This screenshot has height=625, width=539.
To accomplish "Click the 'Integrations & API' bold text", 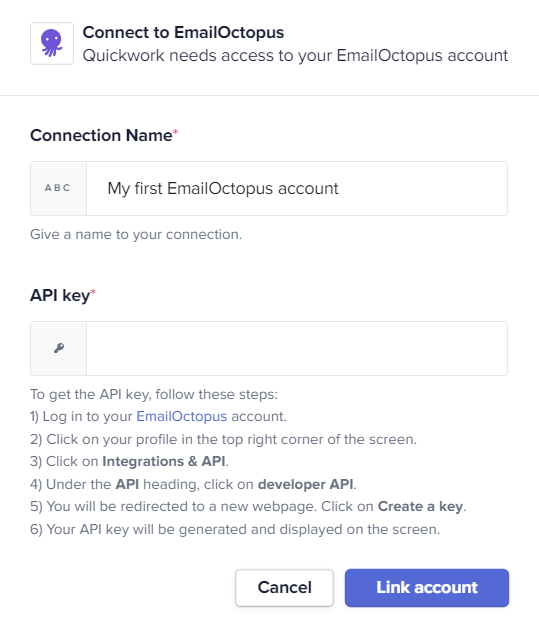I will pyautogui.click(x=164, y=462).
